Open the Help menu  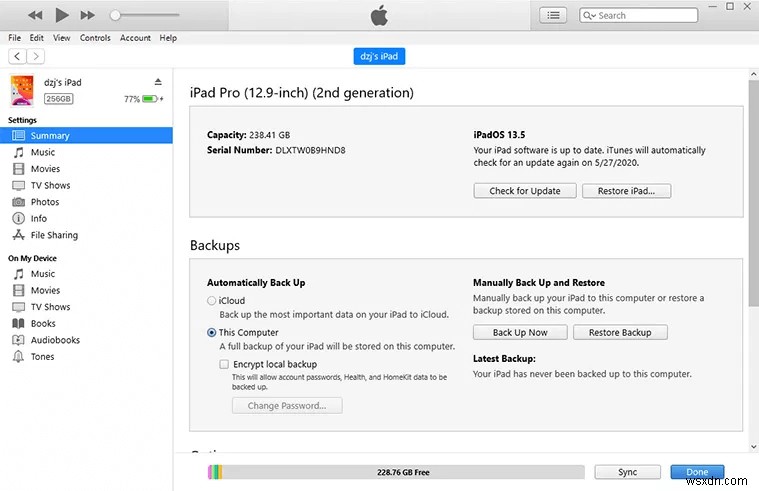(168, 38)
